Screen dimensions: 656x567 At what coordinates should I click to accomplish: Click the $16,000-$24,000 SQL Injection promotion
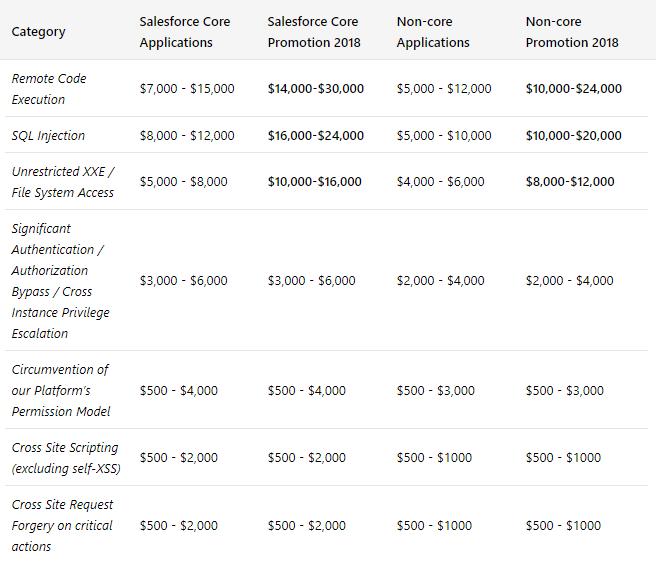point(316,135)
